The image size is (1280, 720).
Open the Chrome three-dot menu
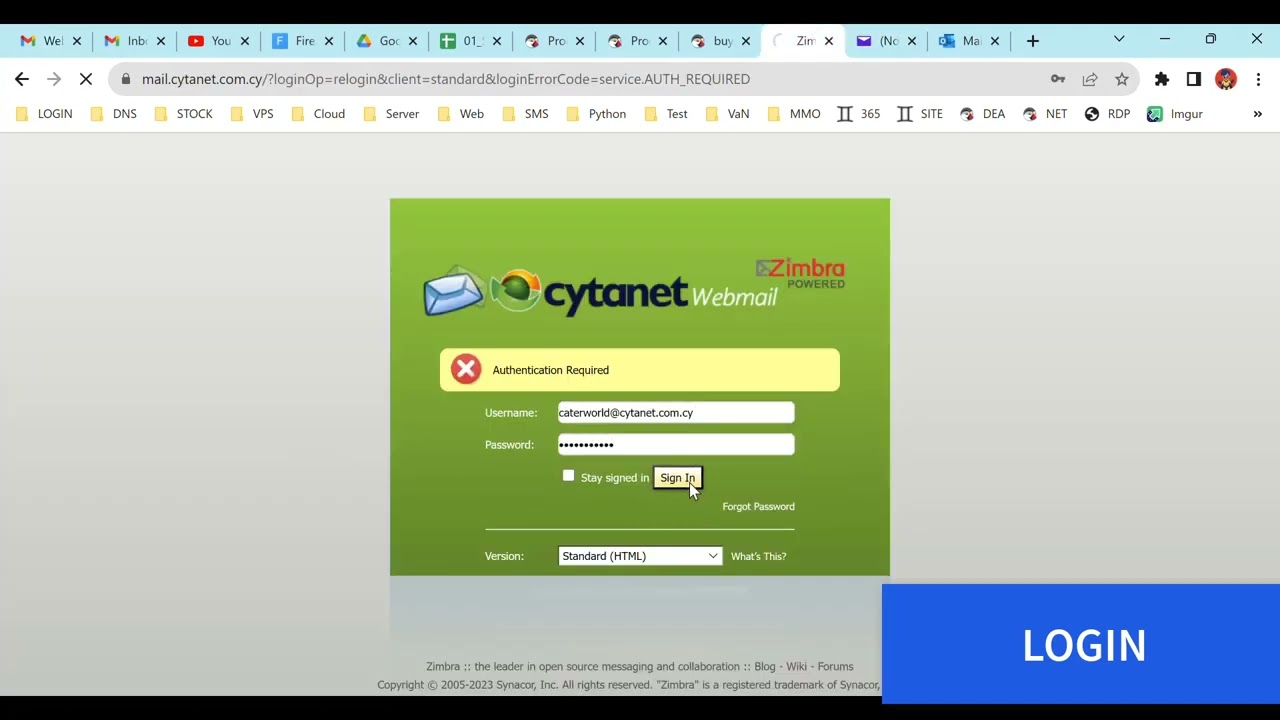coord(1258,79)
